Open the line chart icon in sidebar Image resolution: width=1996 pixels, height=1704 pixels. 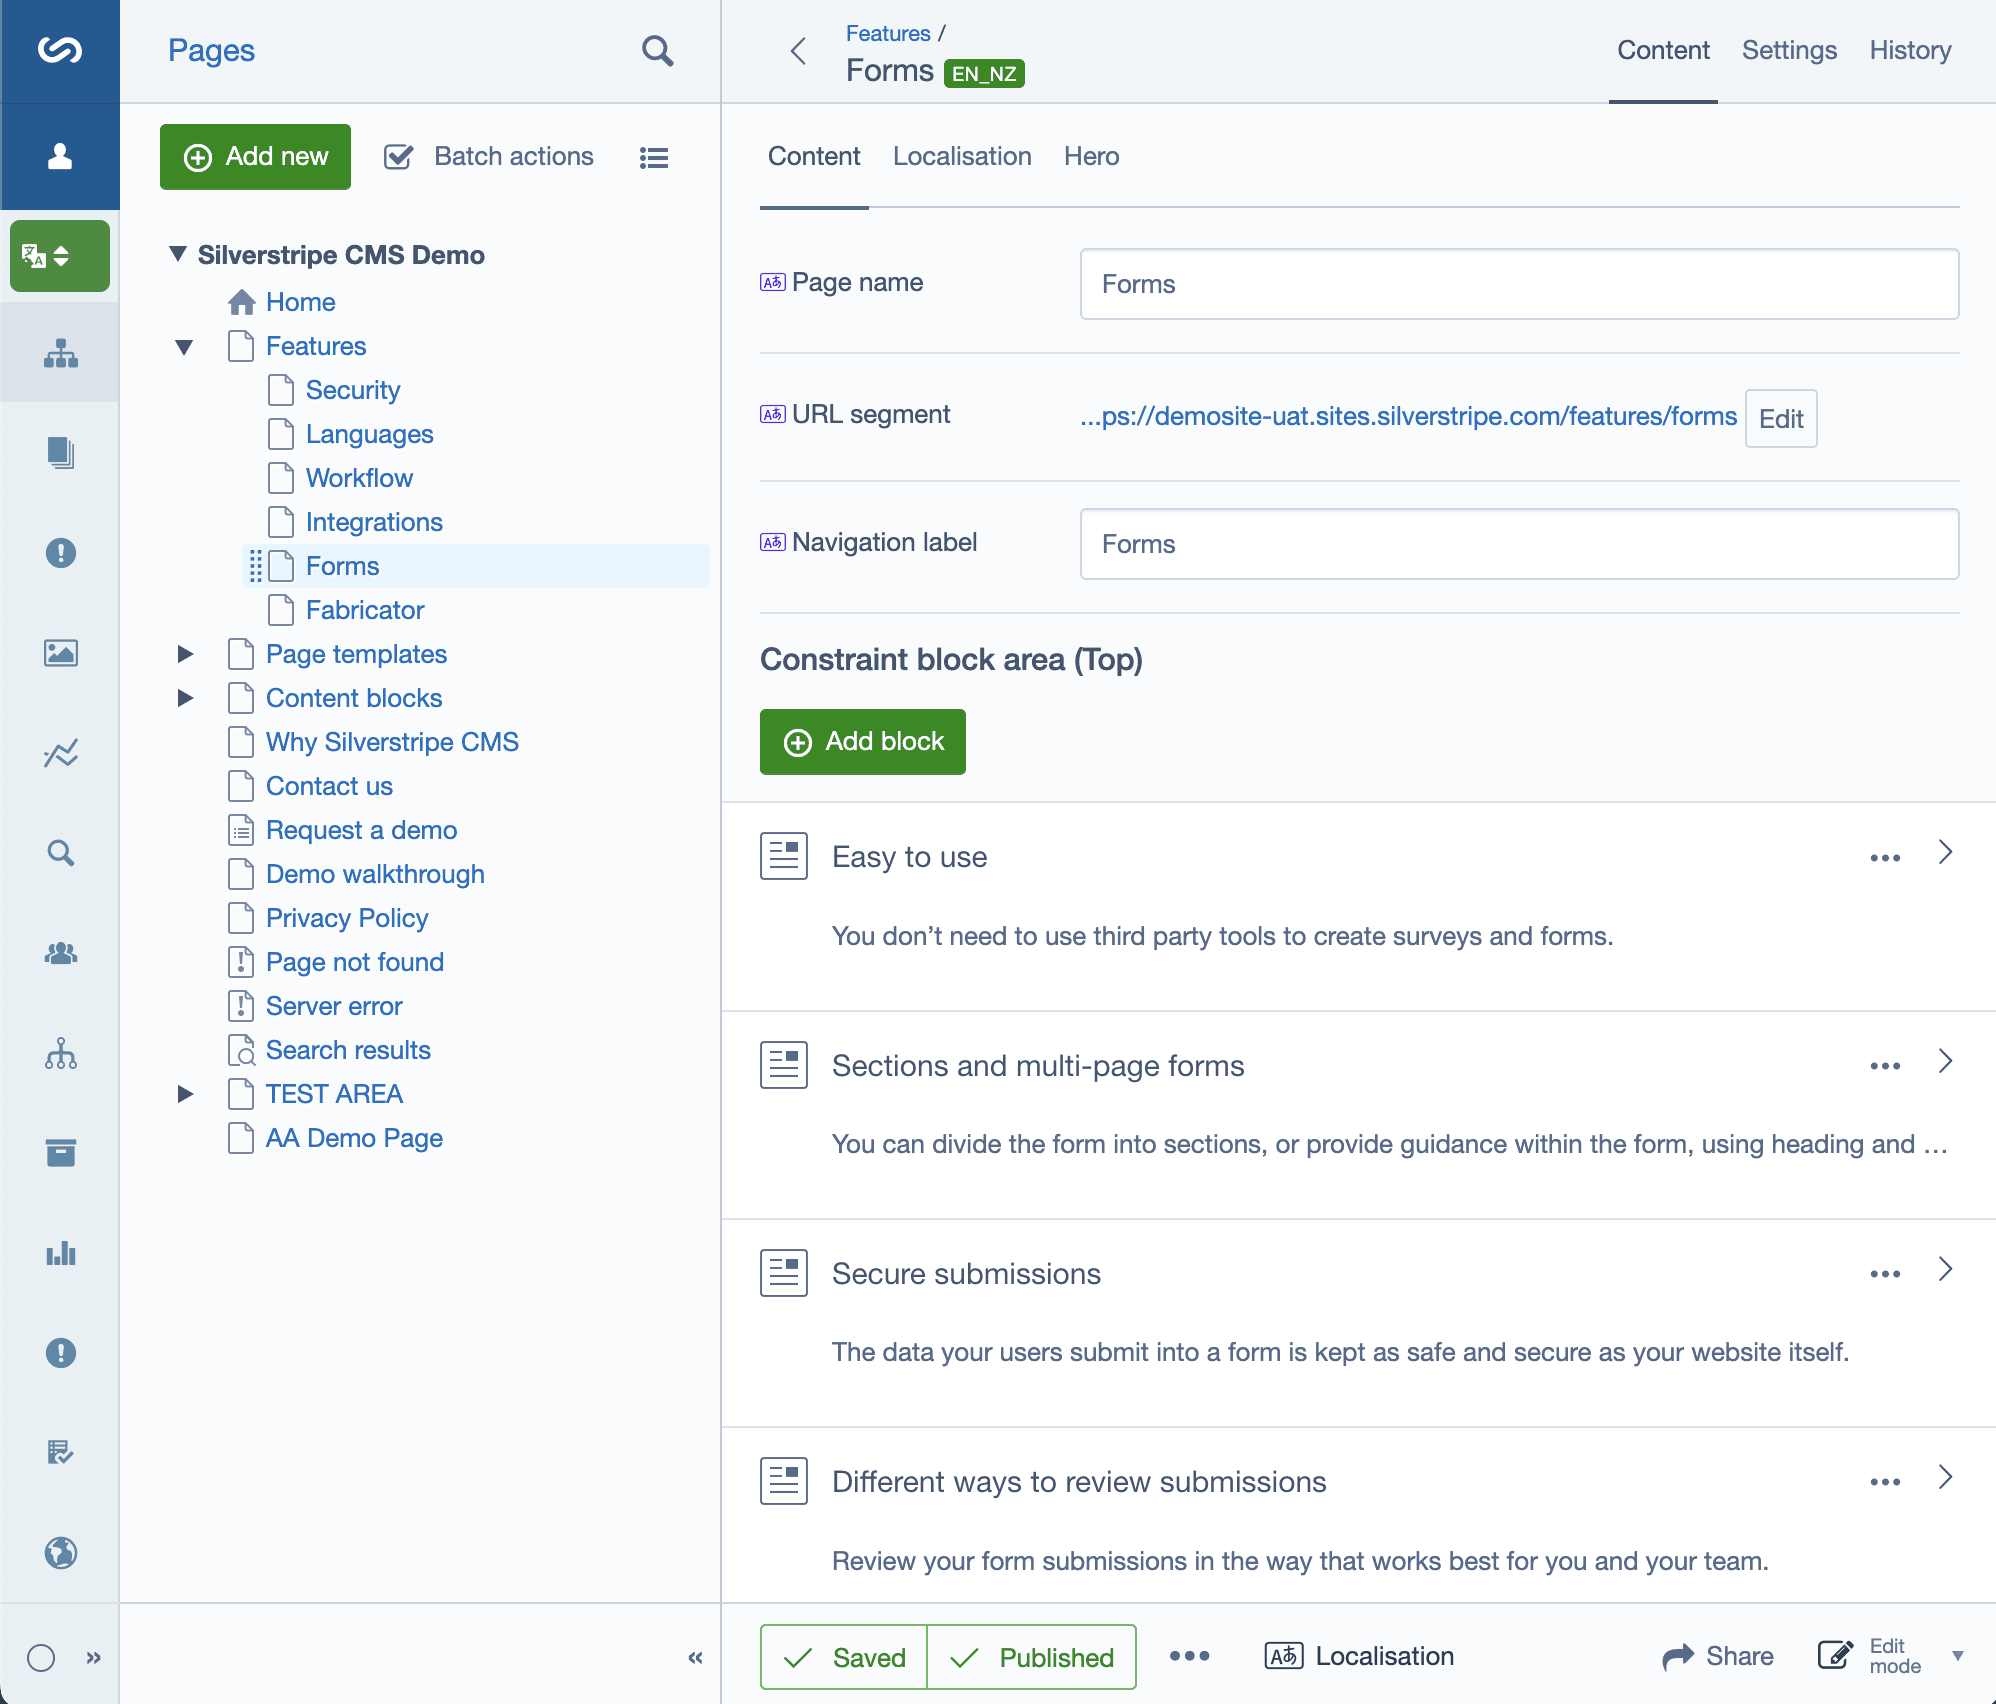(x=61, y=753)
